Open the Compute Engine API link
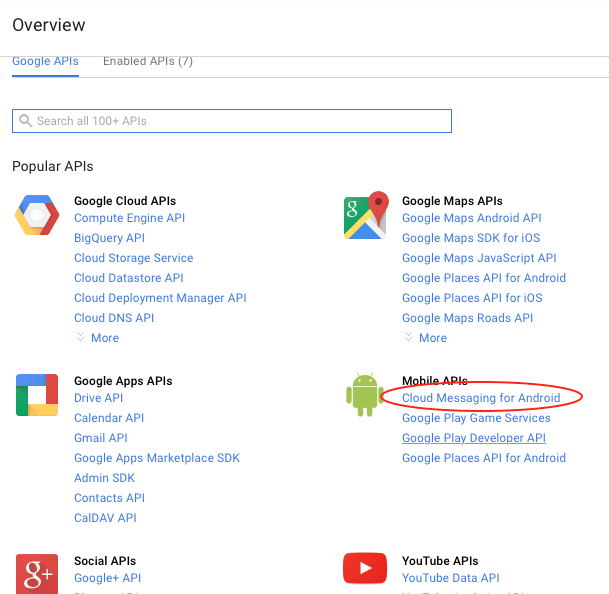This screenshot has height=594, width=609. 129,218
